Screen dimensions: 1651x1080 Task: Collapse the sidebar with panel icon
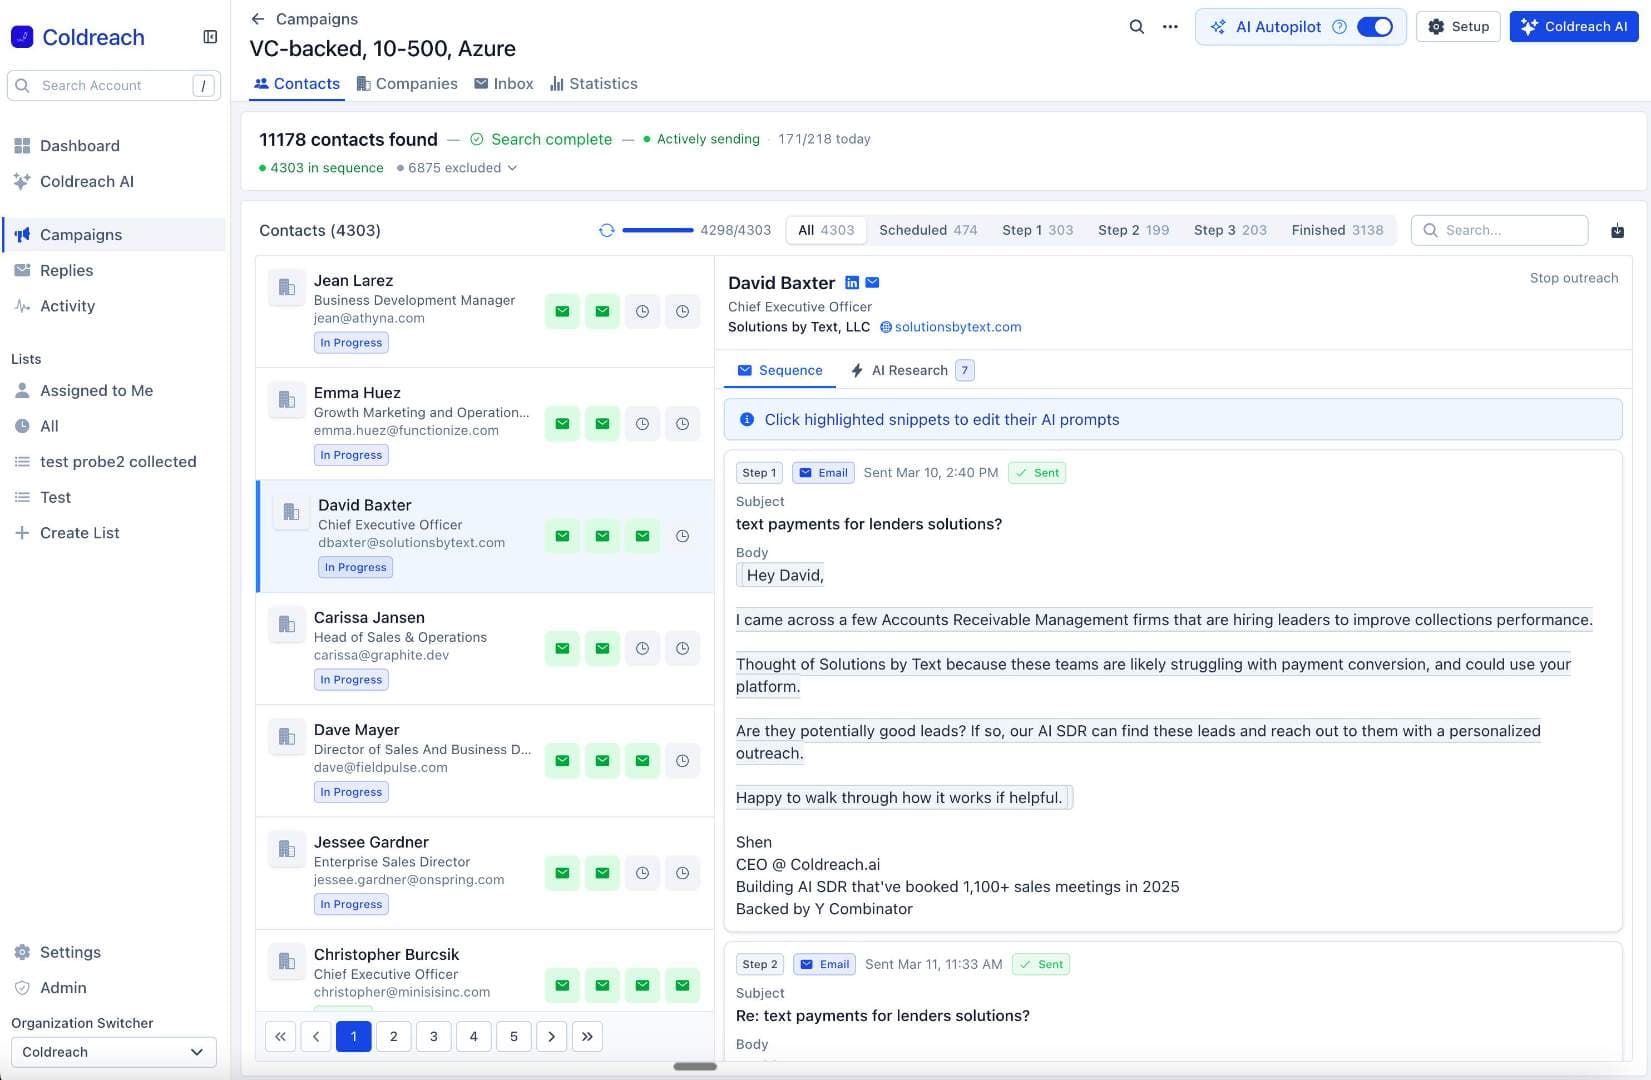[210, 37]
